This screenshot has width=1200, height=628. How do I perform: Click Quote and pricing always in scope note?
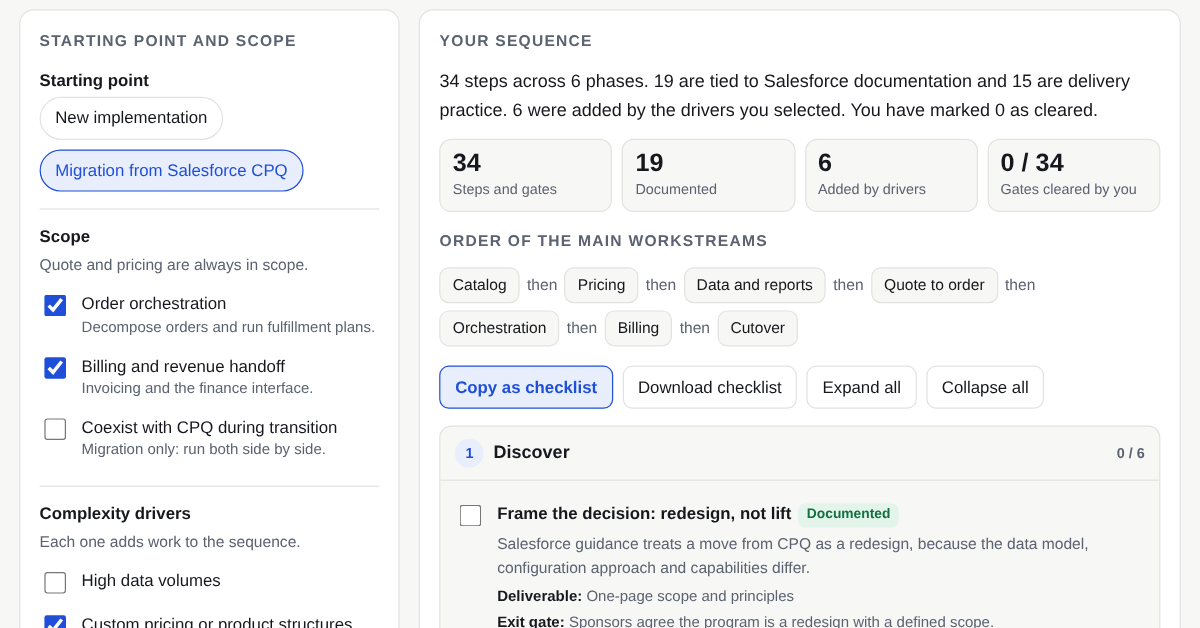point(174,265)
